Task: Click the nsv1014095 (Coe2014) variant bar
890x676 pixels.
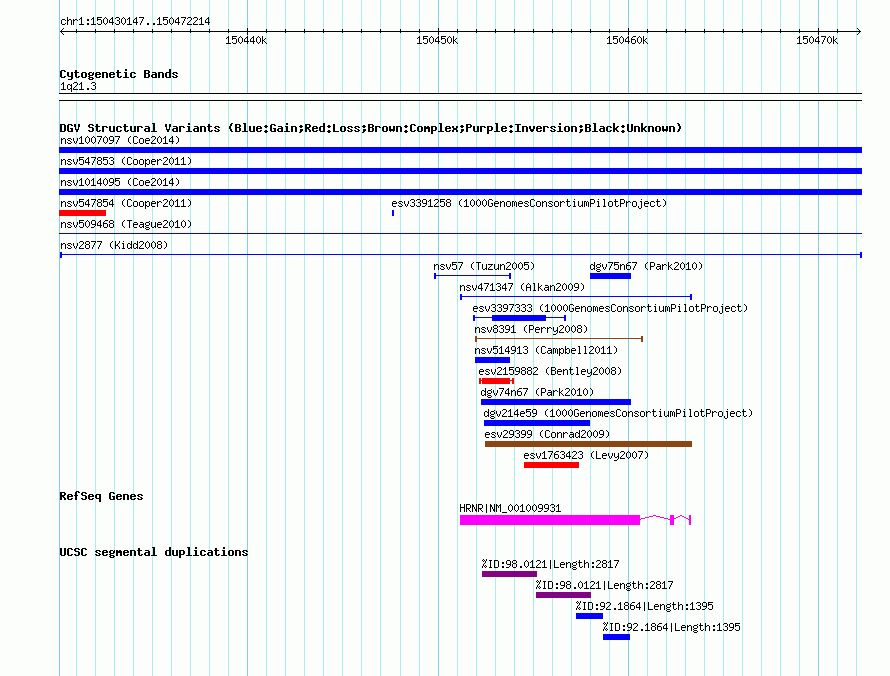Action: [x=460, y=192]
